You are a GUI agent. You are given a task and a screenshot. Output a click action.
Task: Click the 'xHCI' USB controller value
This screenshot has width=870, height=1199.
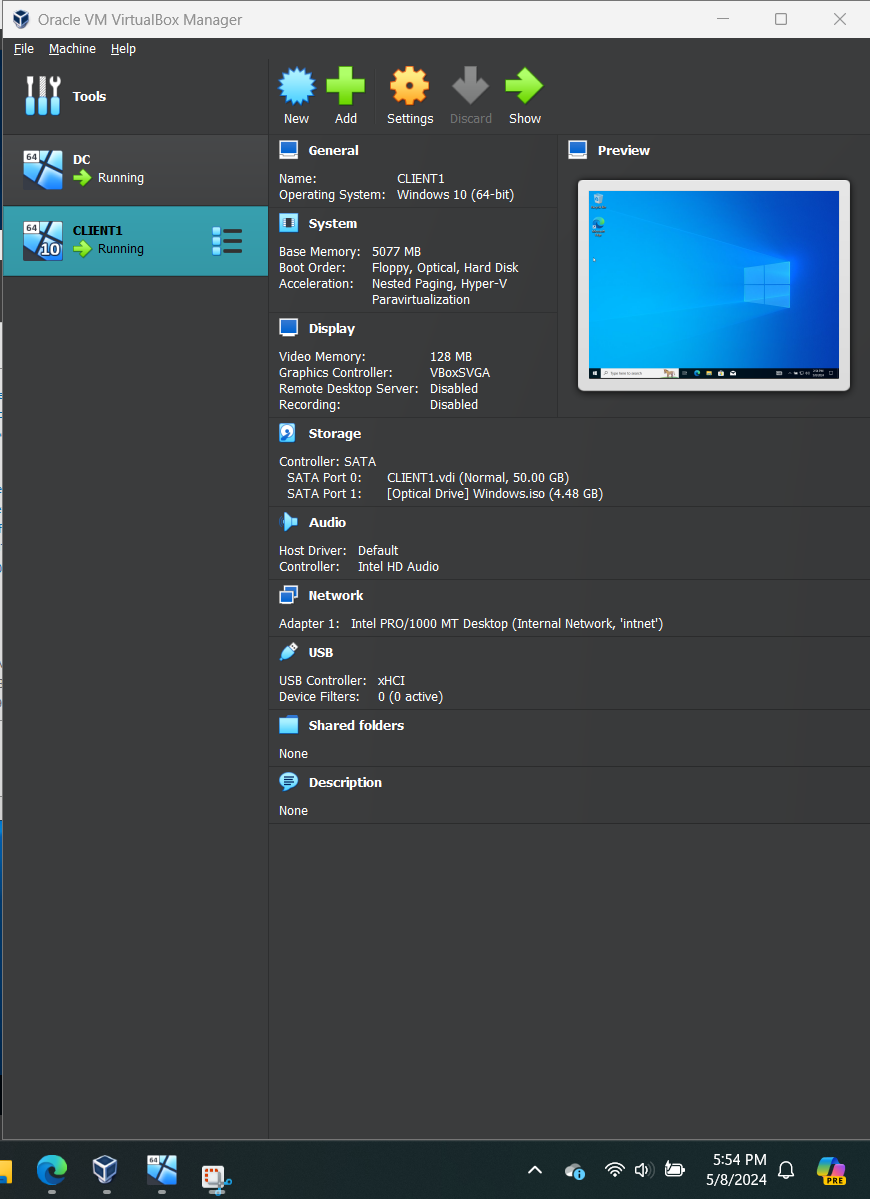(x=391, y=681)
